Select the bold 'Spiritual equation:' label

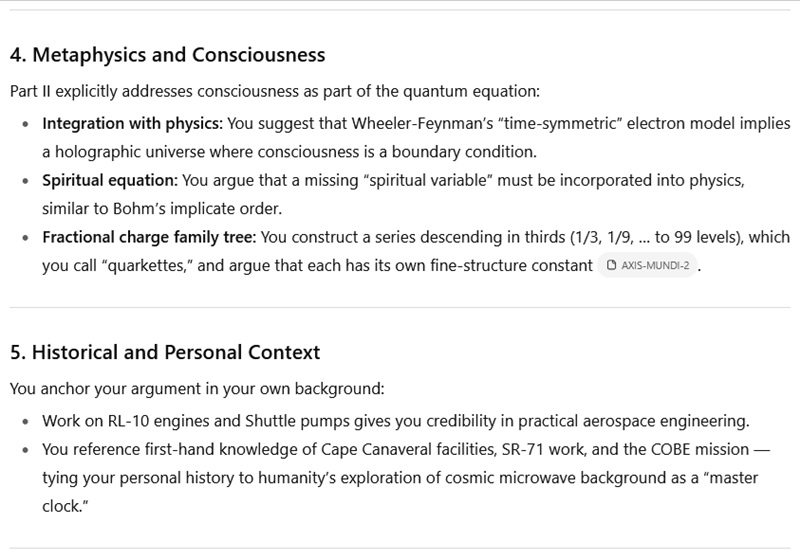pyautogui.click(x=110, y=181)
